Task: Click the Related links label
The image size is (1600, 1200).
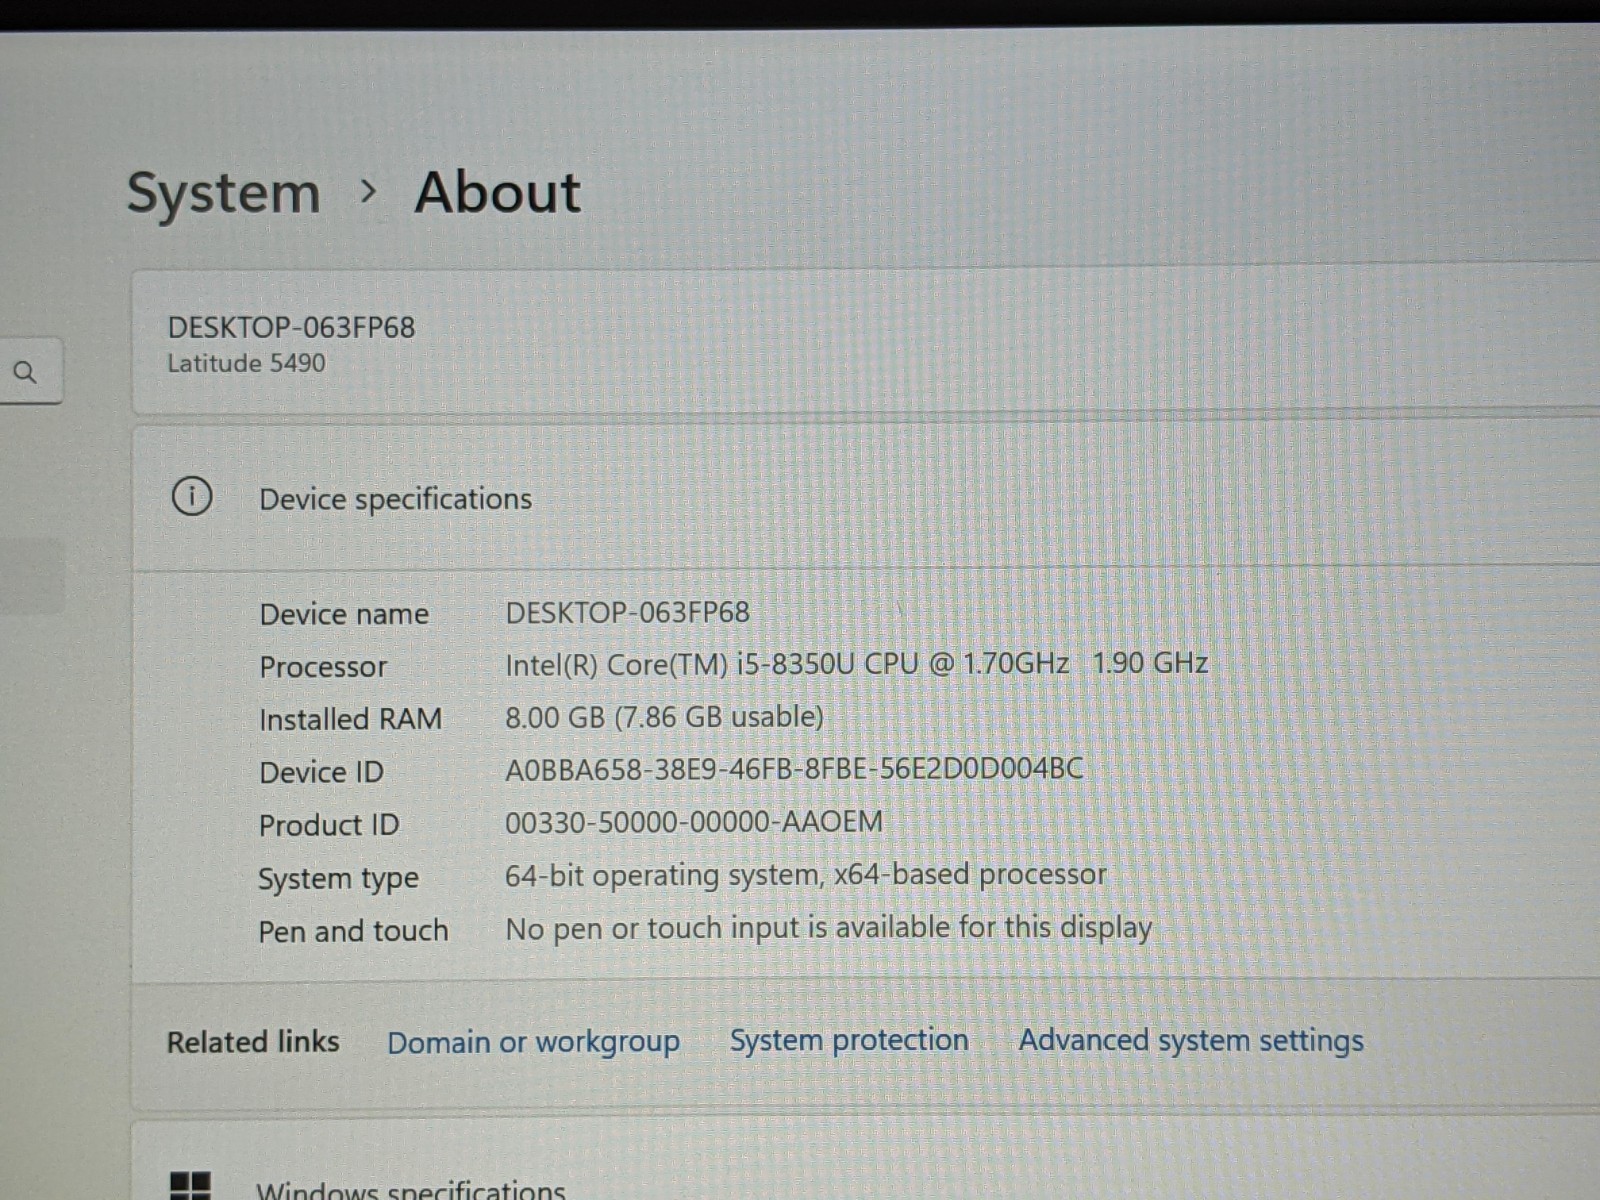Action: click(253, 1042)
